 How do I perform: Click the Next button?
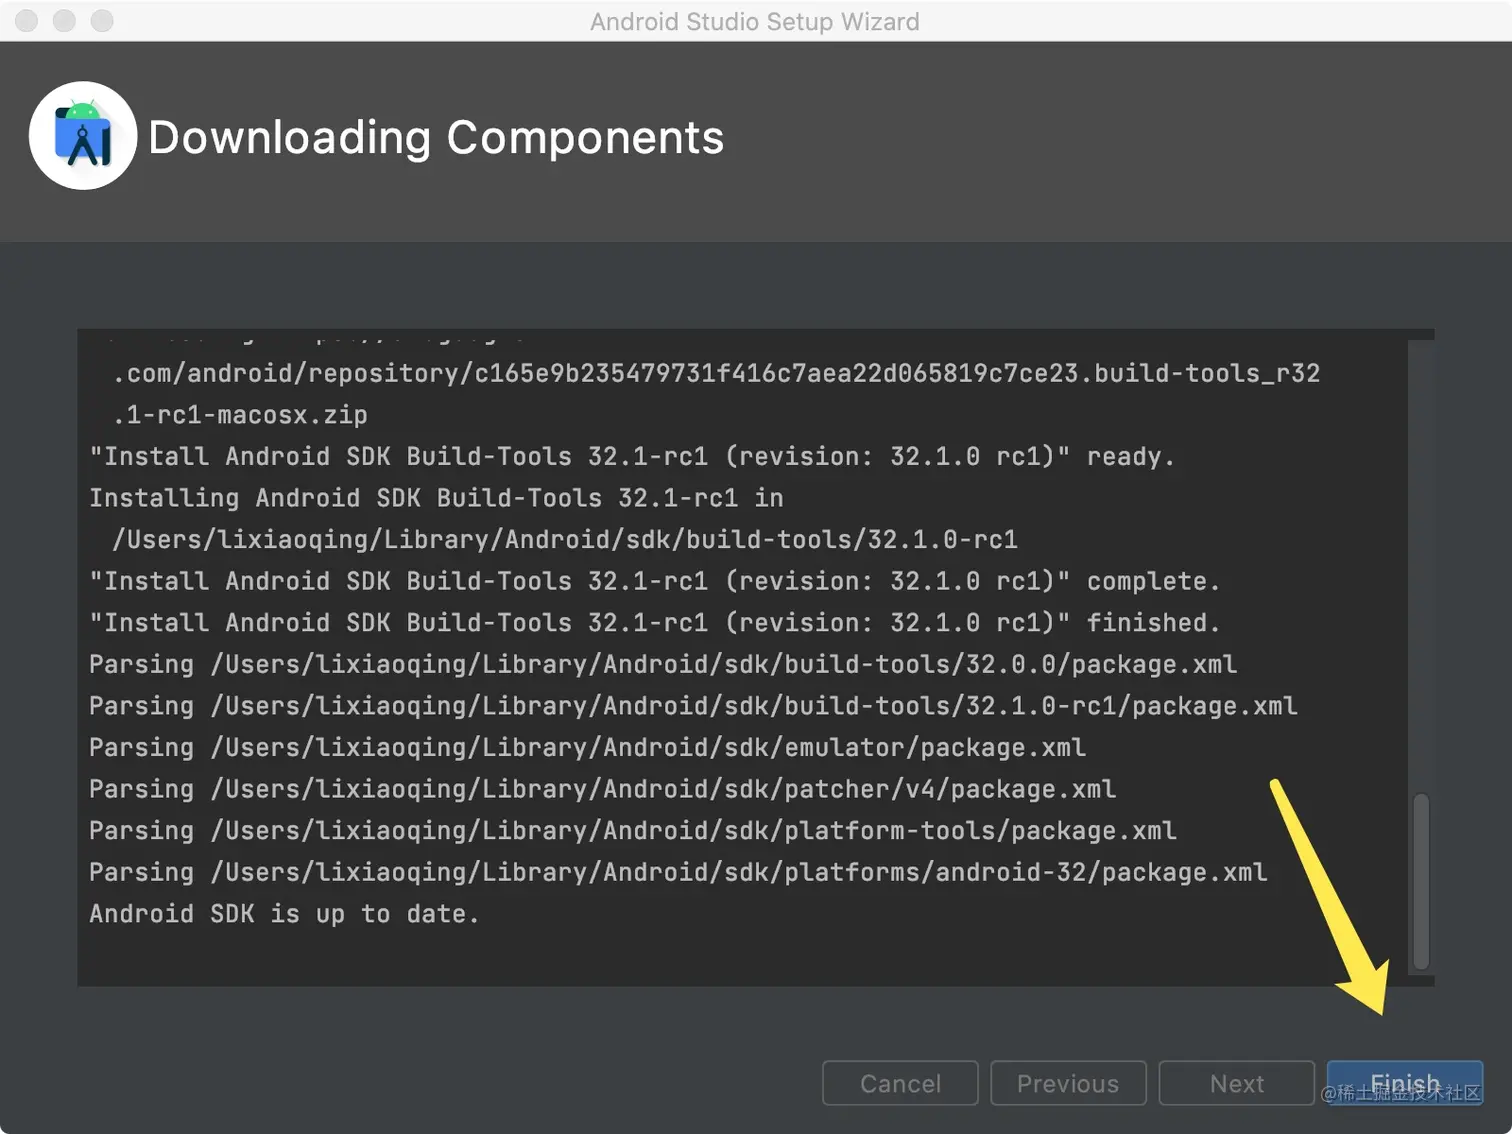[x=1236, y=1083]
